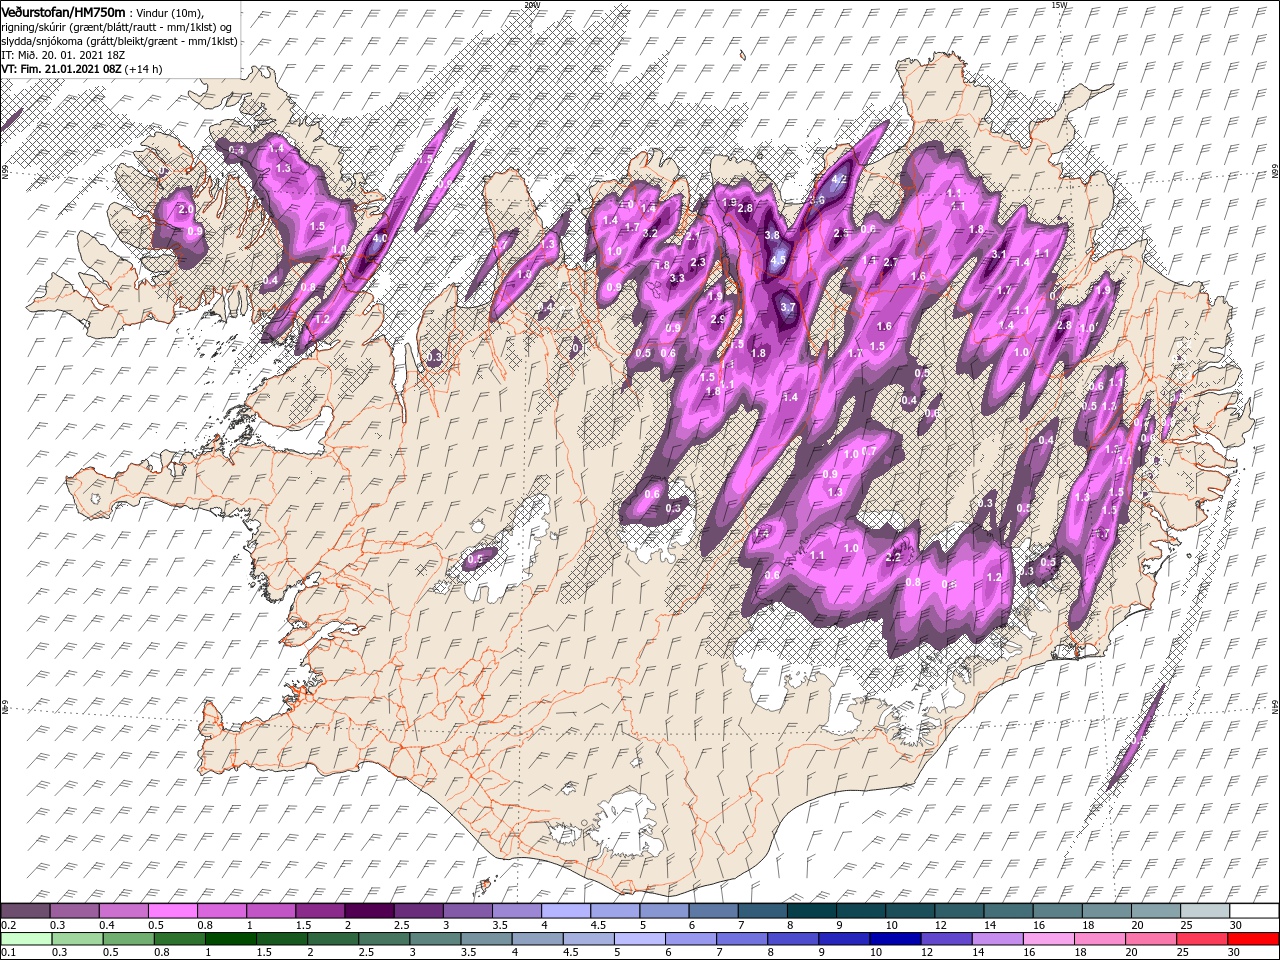Click the 4.2 precipitation value on the map
The width and height of the screenshot is (1280, 960).
(x=840, y=180)
